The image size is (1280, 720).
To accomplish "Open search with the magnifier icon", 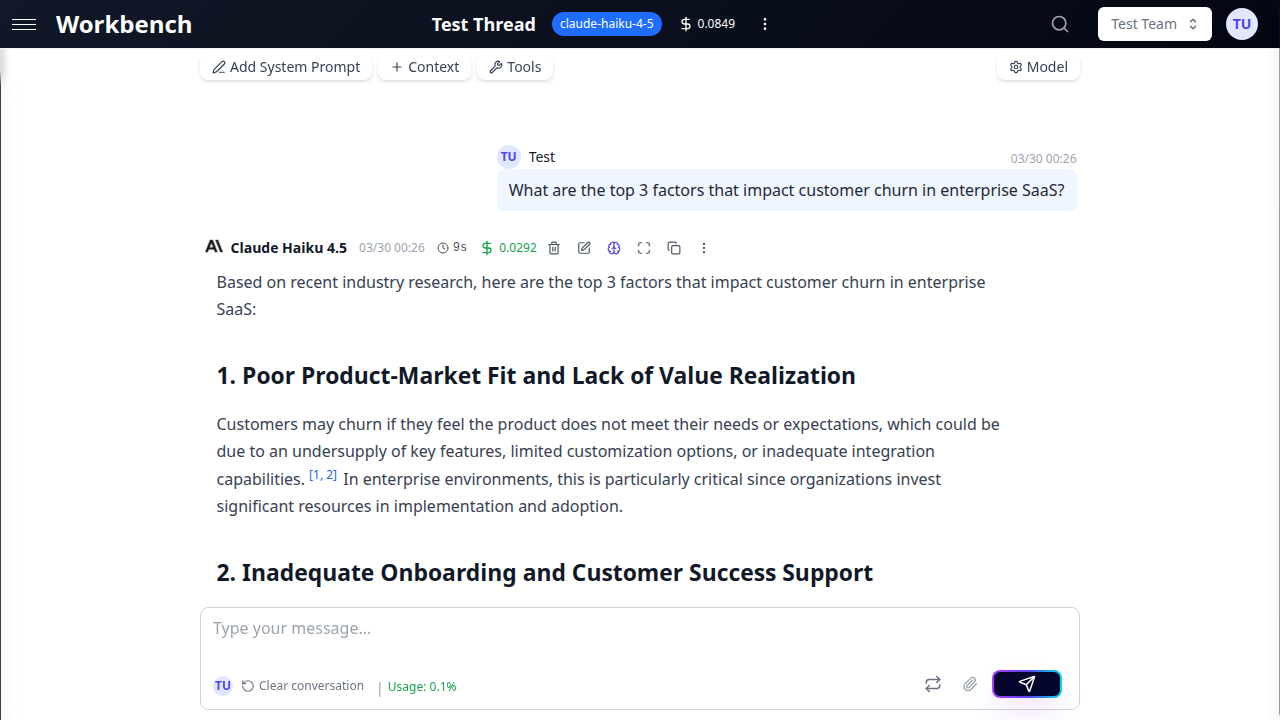I will tap(1060, 24).
